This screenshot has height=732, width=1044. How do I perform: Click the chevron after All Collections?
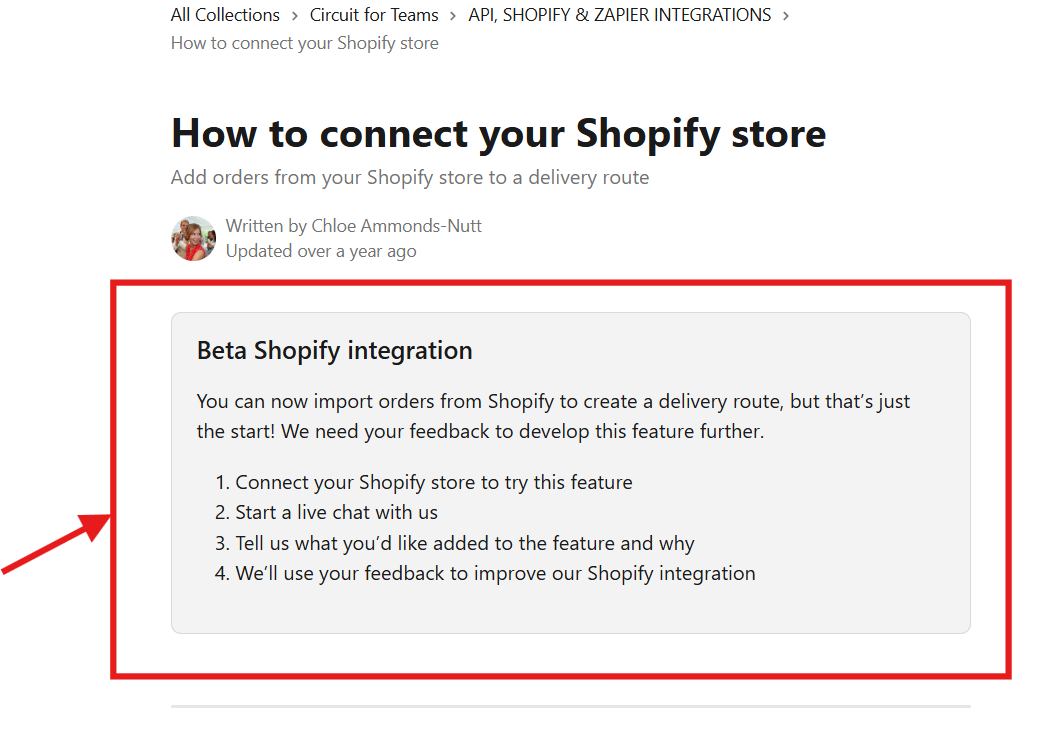pos(295,15)
